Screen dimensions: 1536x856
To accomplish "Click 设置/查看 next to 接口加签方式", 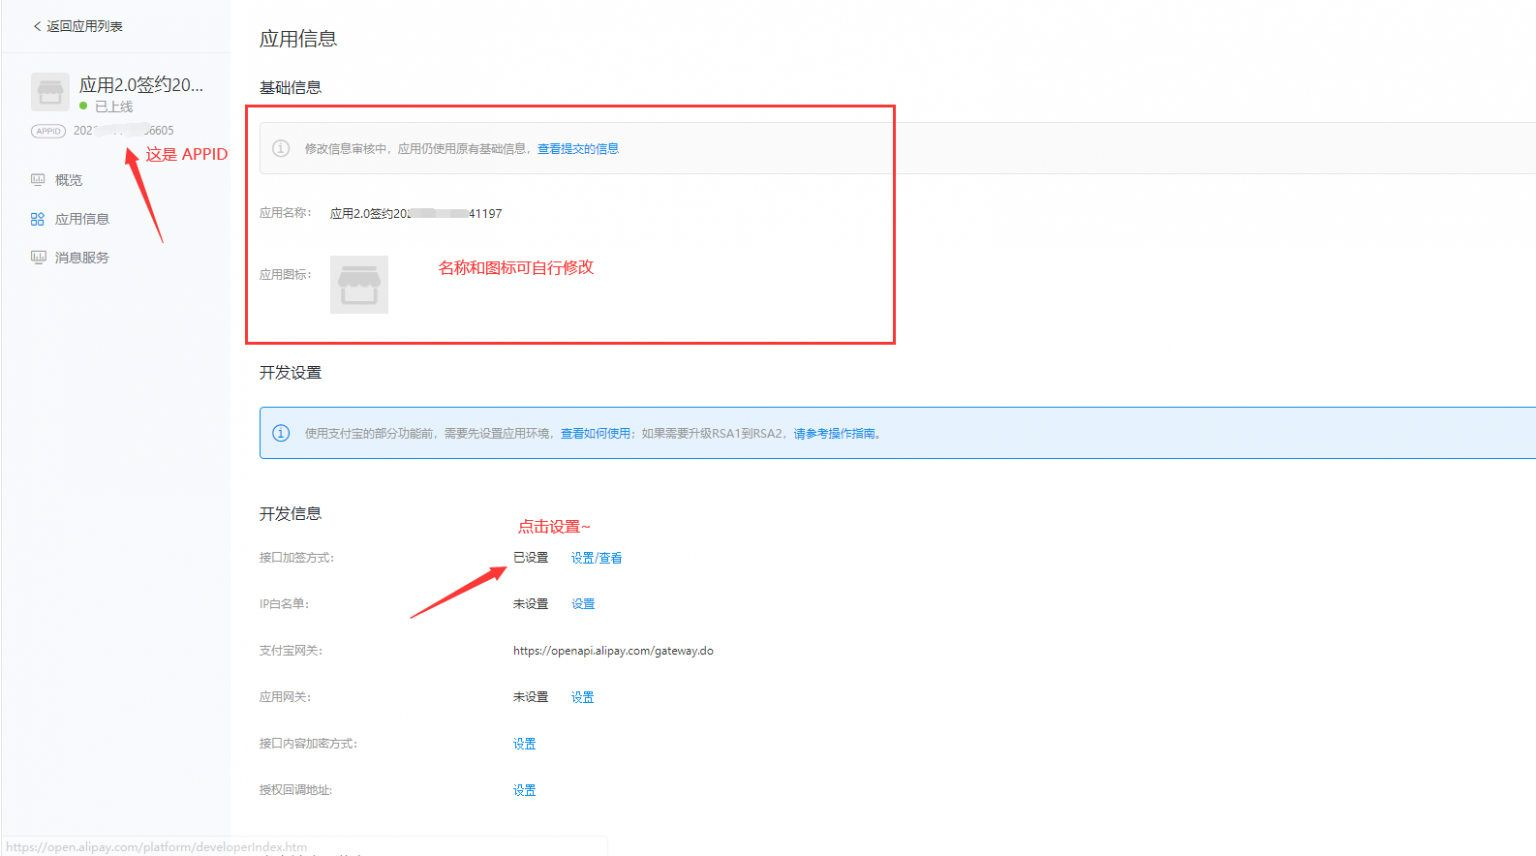I will pos(595,557).
